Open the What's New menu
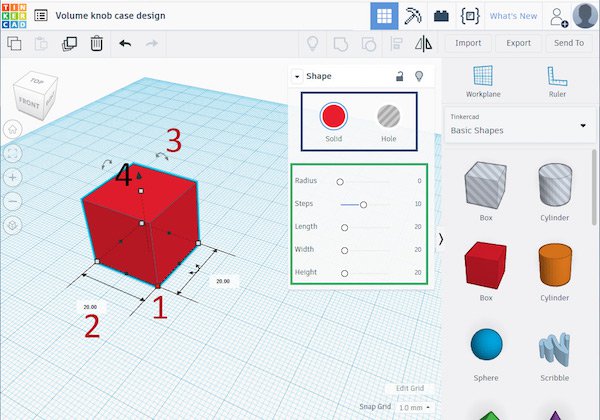The image size is (600, 420). [x=513, y=16]
